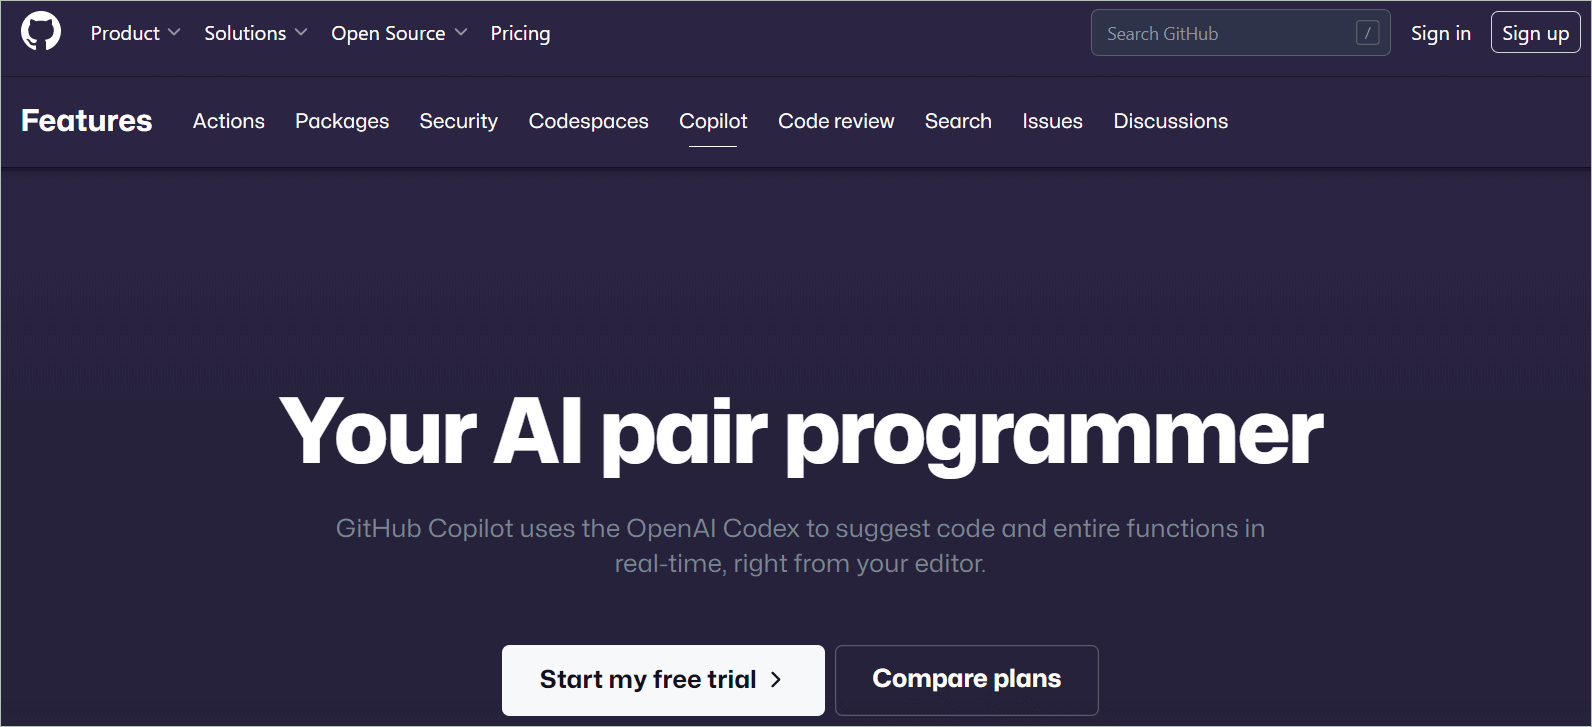Switch to the Actions feature tab
Screen dimensions: 1592x727
(x=229, y=121)
